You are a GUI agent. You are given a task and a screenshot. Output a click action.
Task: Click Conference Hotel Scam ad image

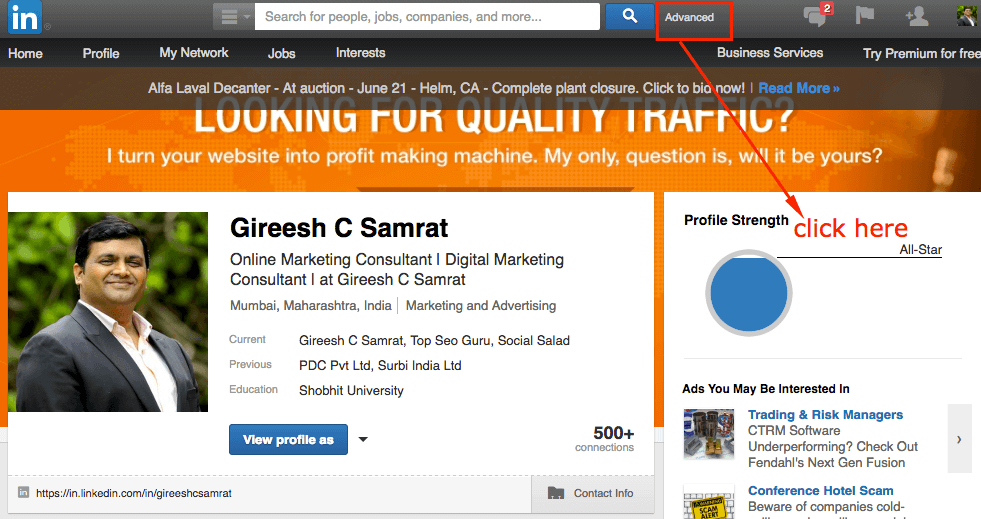pos(709,502)
